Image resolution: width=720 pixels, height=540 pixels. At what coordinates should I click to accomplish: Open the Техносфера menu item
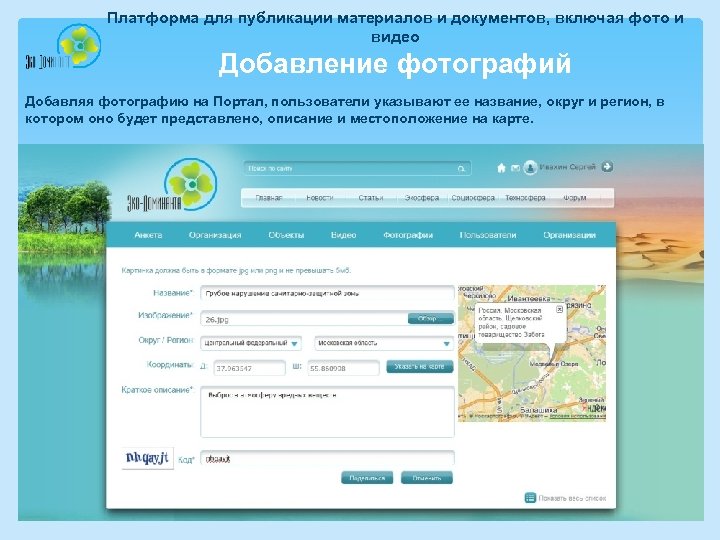click(x=525, y=198)
